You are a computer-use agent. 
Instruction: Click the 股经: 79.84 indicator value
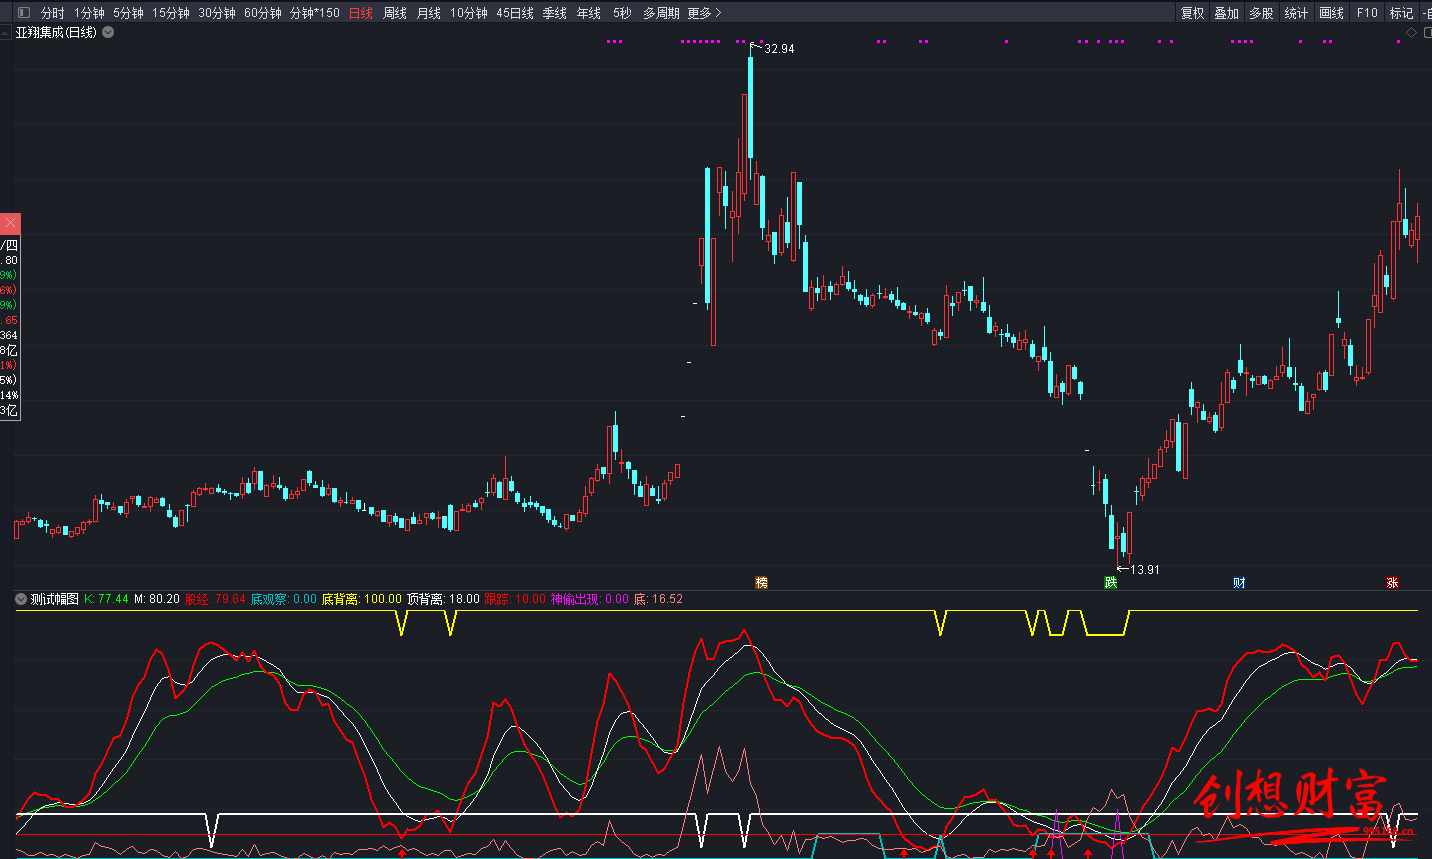click(x=215, y=599)
